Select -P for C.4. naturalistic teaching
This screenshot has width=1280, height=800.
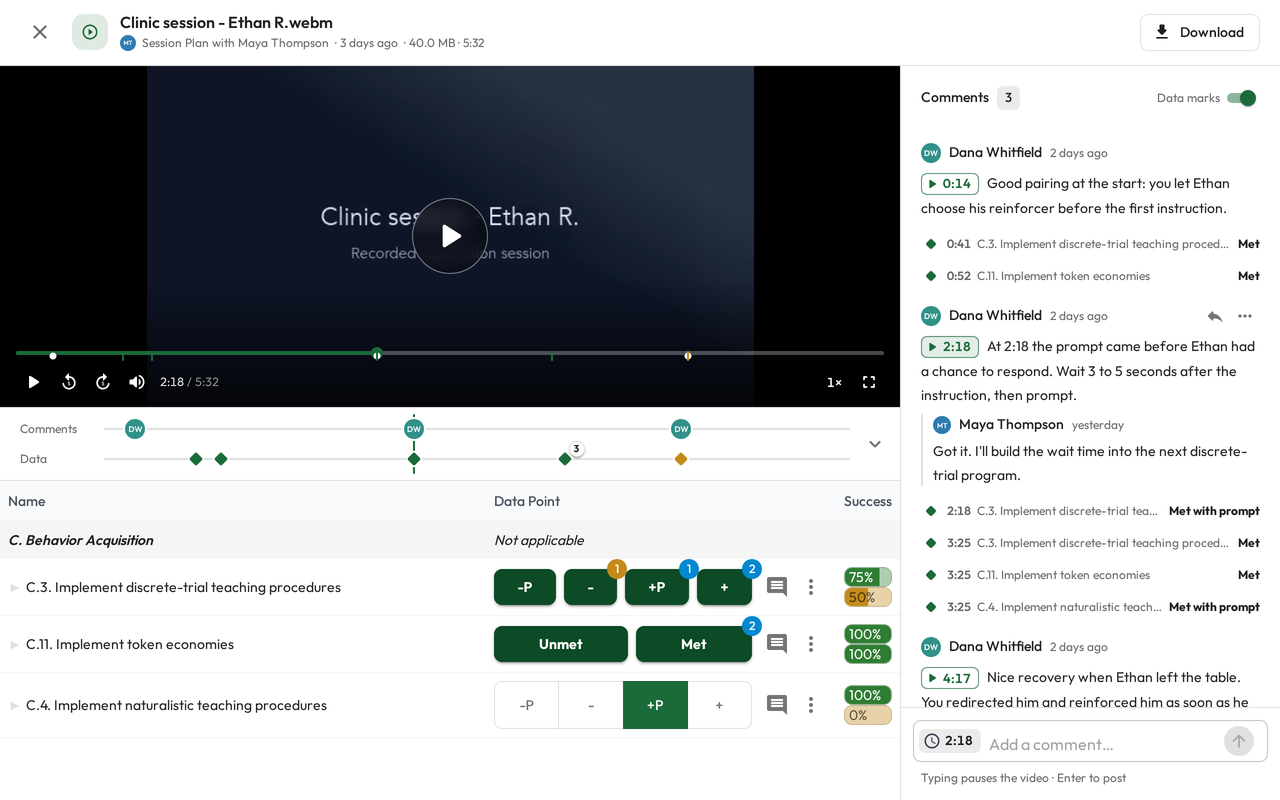[527, 705]
